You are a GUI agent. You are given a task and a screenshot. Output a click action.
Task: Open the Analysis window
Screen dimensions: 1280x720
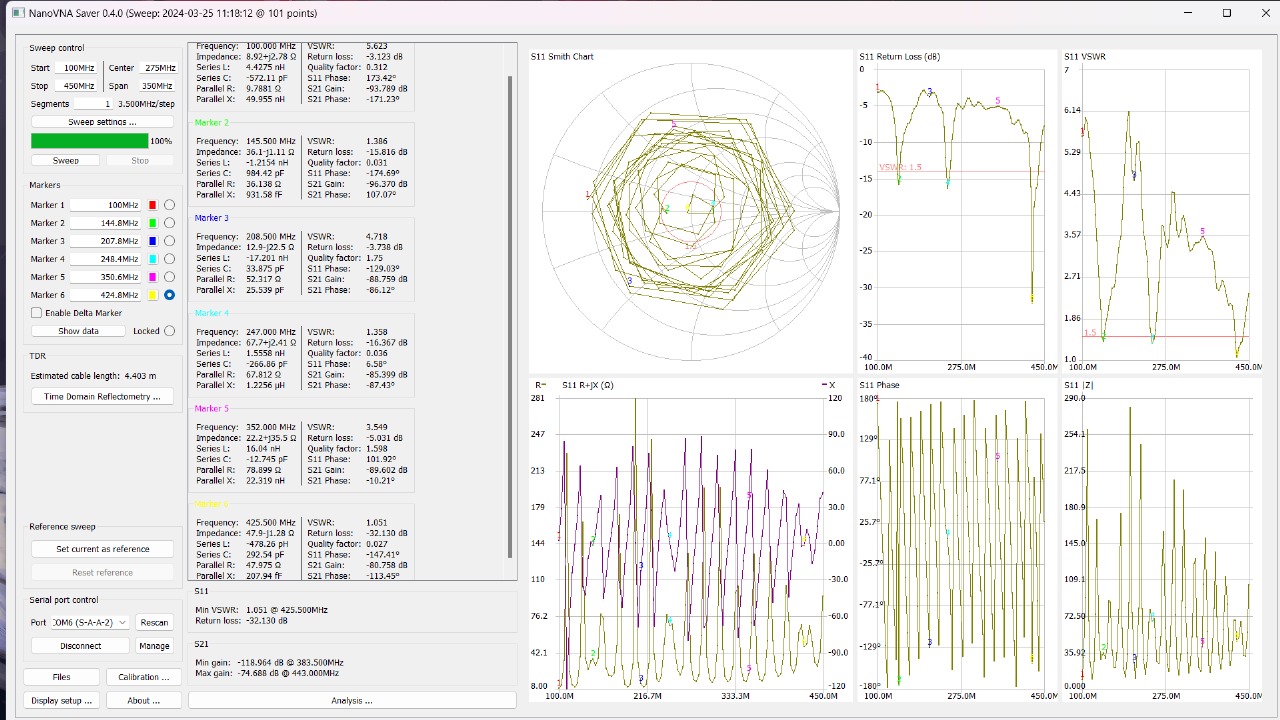(352, 701)
